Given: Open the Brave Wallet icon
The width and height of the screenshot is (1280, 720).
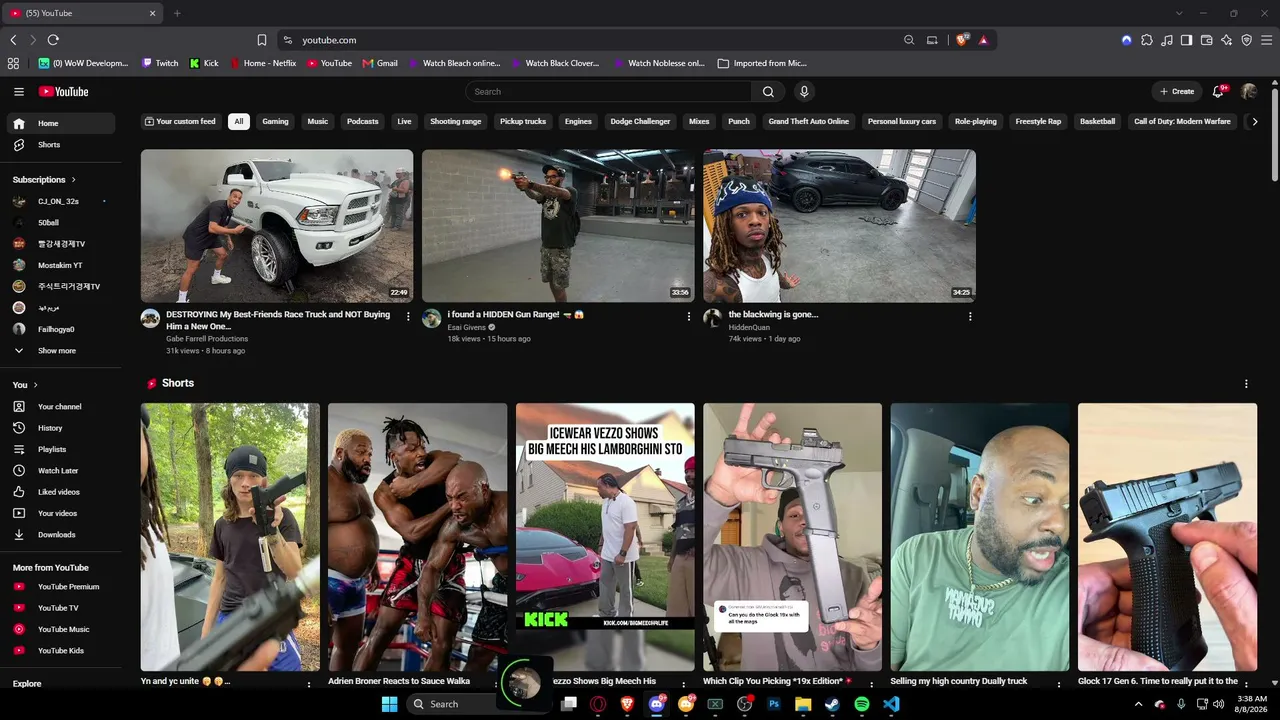Looking at the screenshot, I should [1207, 40].
